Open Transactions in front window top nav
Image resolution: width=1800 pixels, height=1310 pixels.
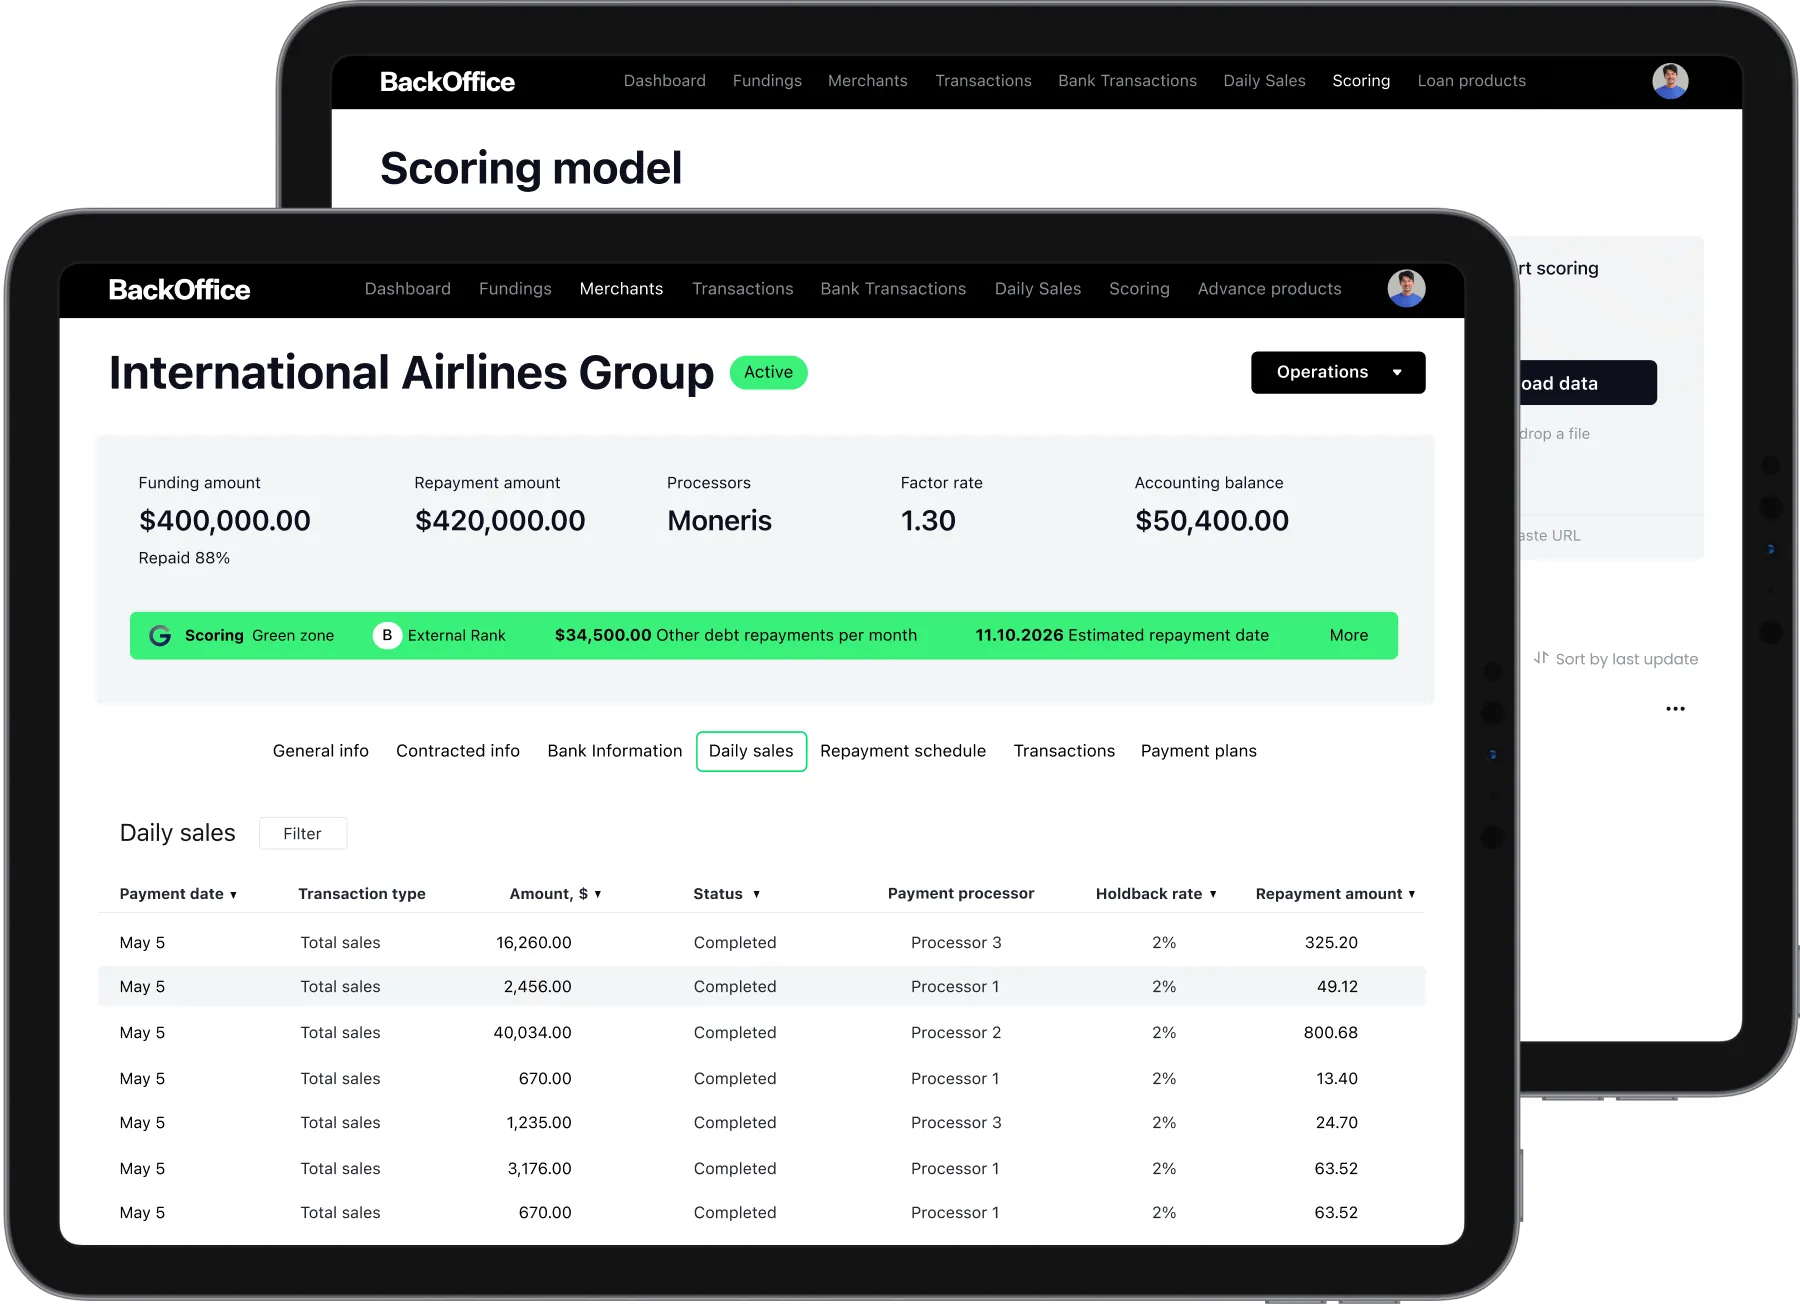coord(743,289)
